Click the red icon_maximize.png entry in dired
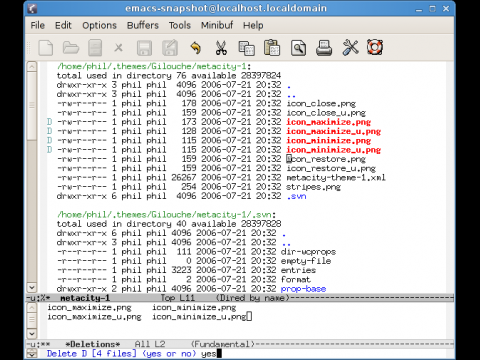This screenshot has height=360, width=480. tap(329, 122)
